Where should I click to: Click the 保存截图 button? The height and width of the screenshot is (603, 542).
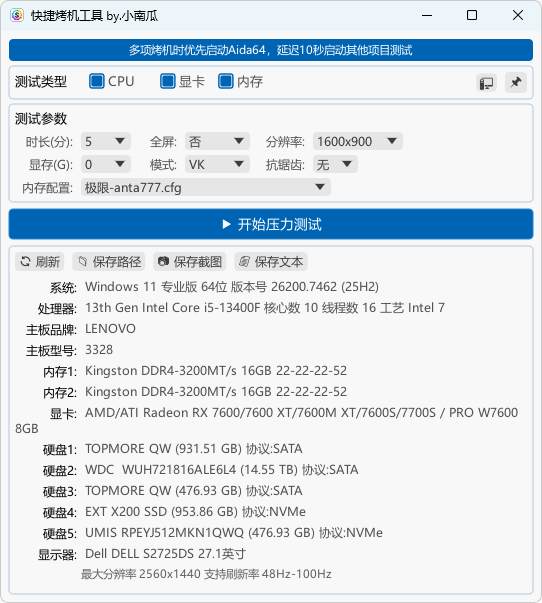[190, 262]
